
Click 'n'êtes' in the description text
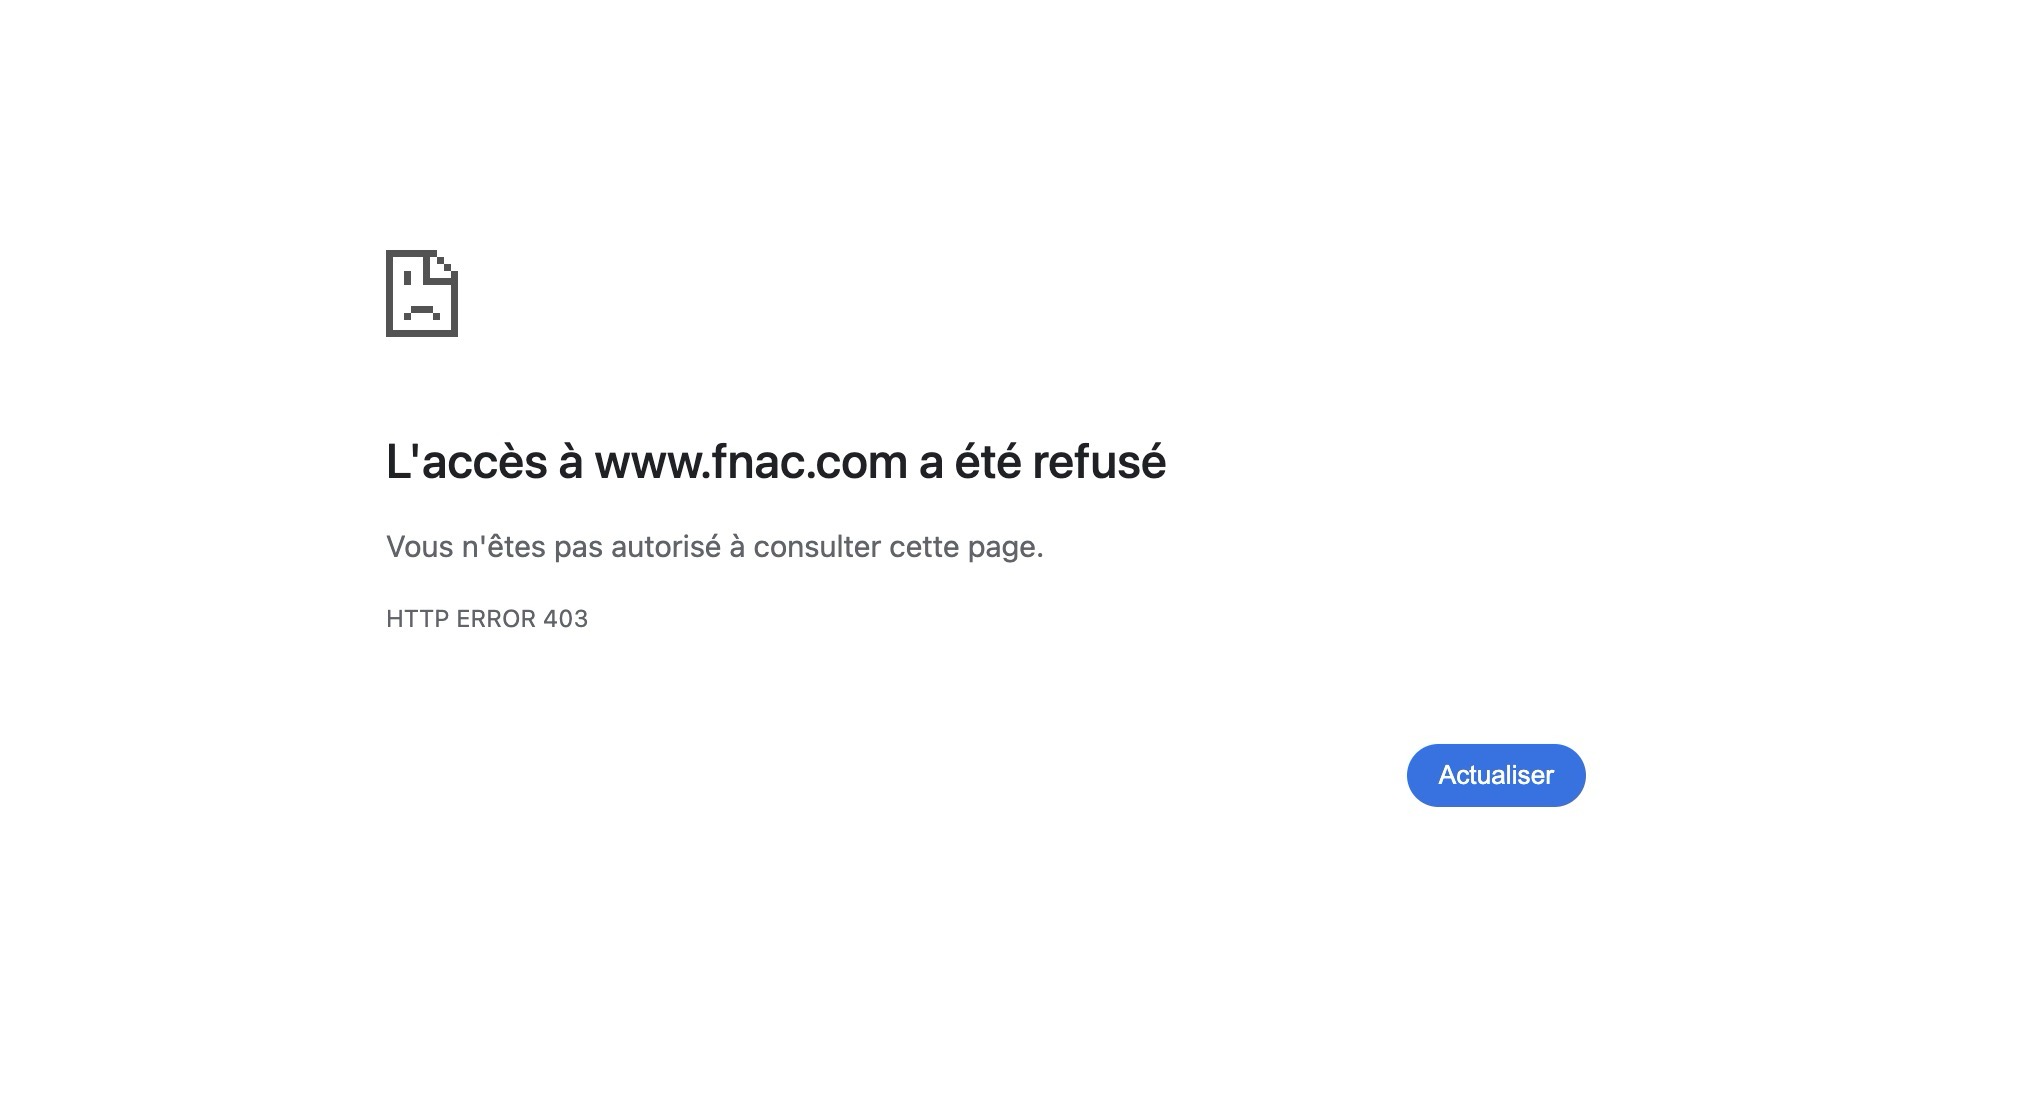pos(503,547)
